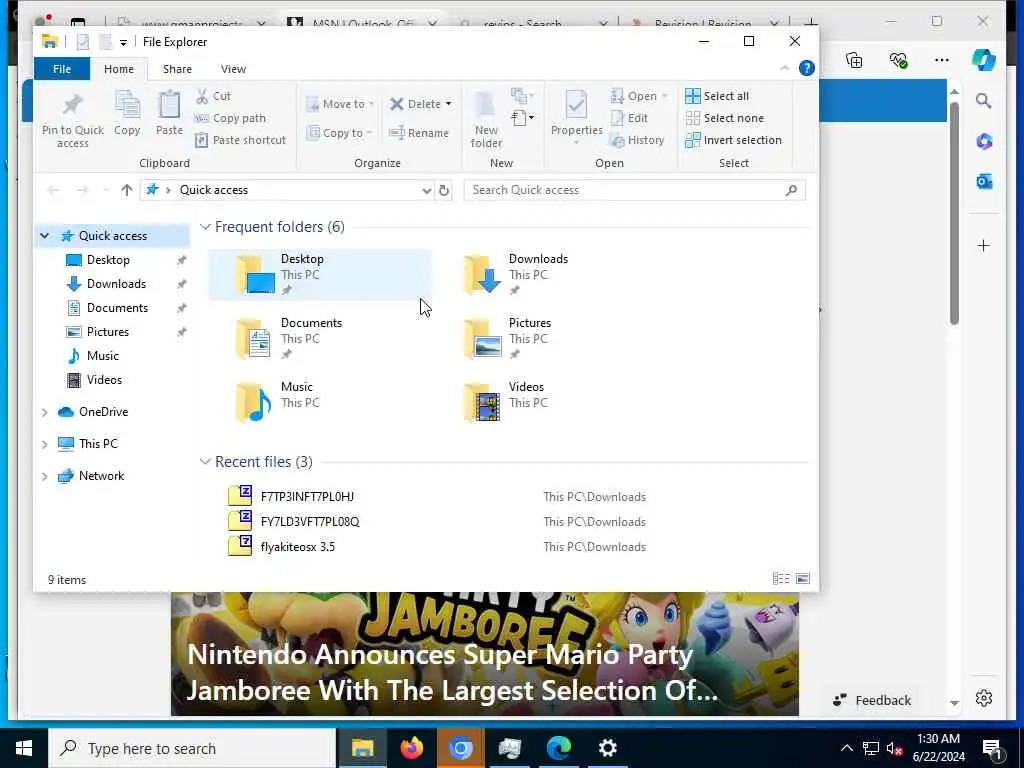Select Music in navigation pane
The width and height of the screenshot is (1024, 768).
pyautogui.click(x=103, y=356)
